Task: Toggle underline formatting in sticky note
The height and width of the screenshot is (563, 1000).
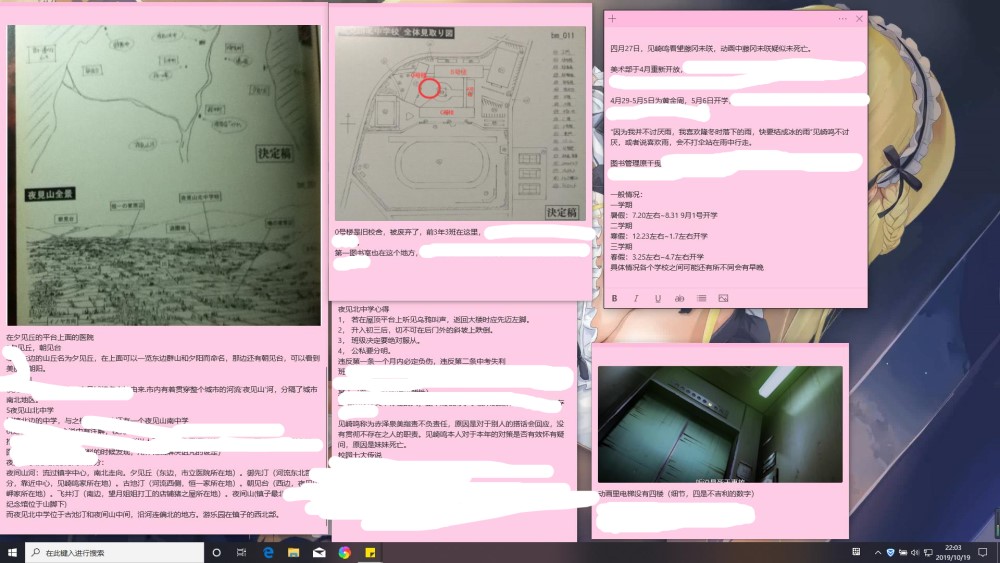Action: (x=658, y=298)
